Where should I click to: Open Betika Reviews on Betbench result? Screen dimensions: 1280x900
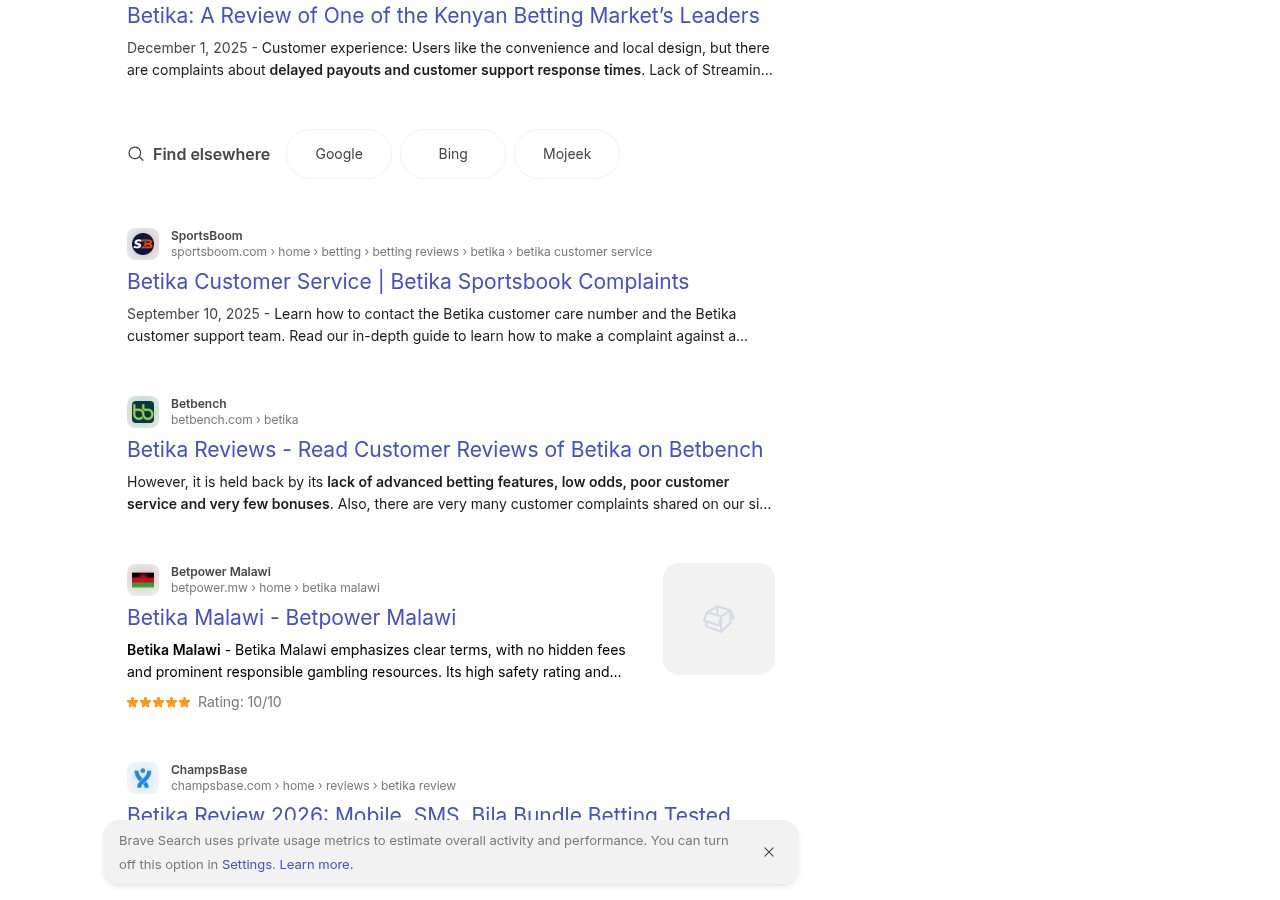pos(445,450)
